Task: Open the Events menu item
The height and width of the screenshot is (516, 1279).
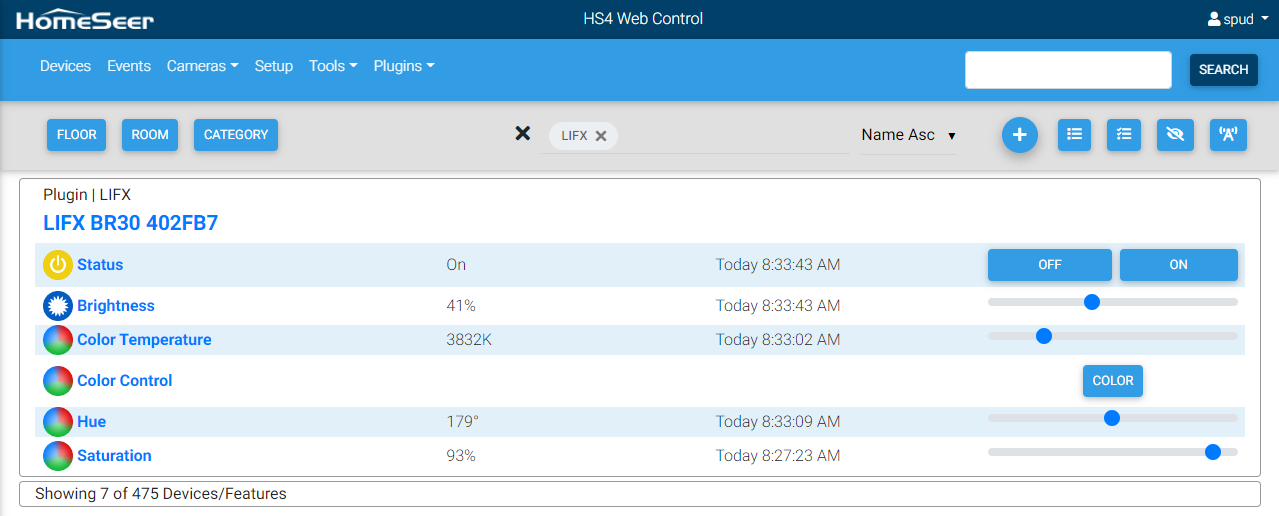Action: [129, 66]
